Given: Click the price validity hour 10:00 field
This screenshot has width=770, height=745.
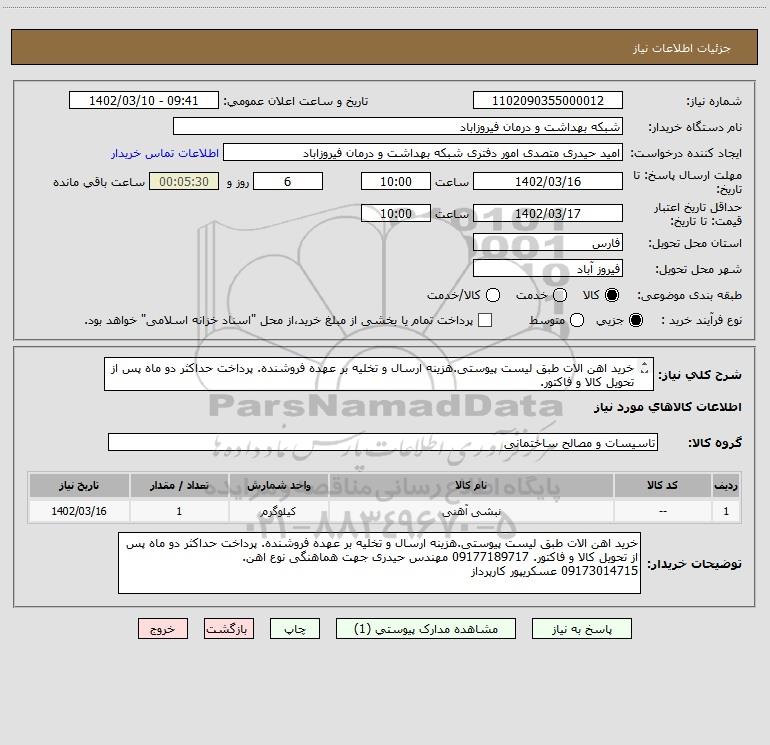Looking at the screenshot, I should coord(396,213).
